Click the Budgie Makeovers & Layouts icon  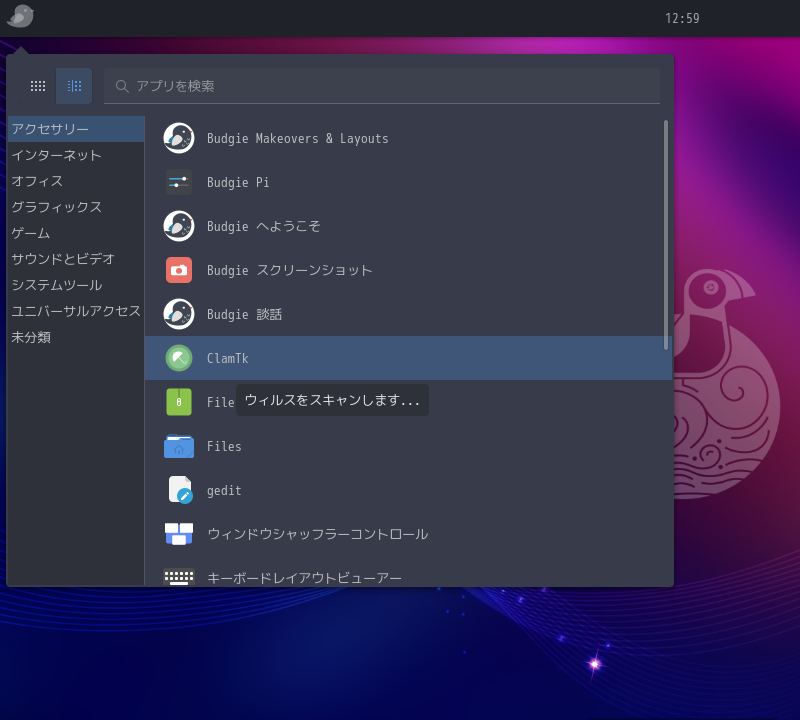[179, 138]
